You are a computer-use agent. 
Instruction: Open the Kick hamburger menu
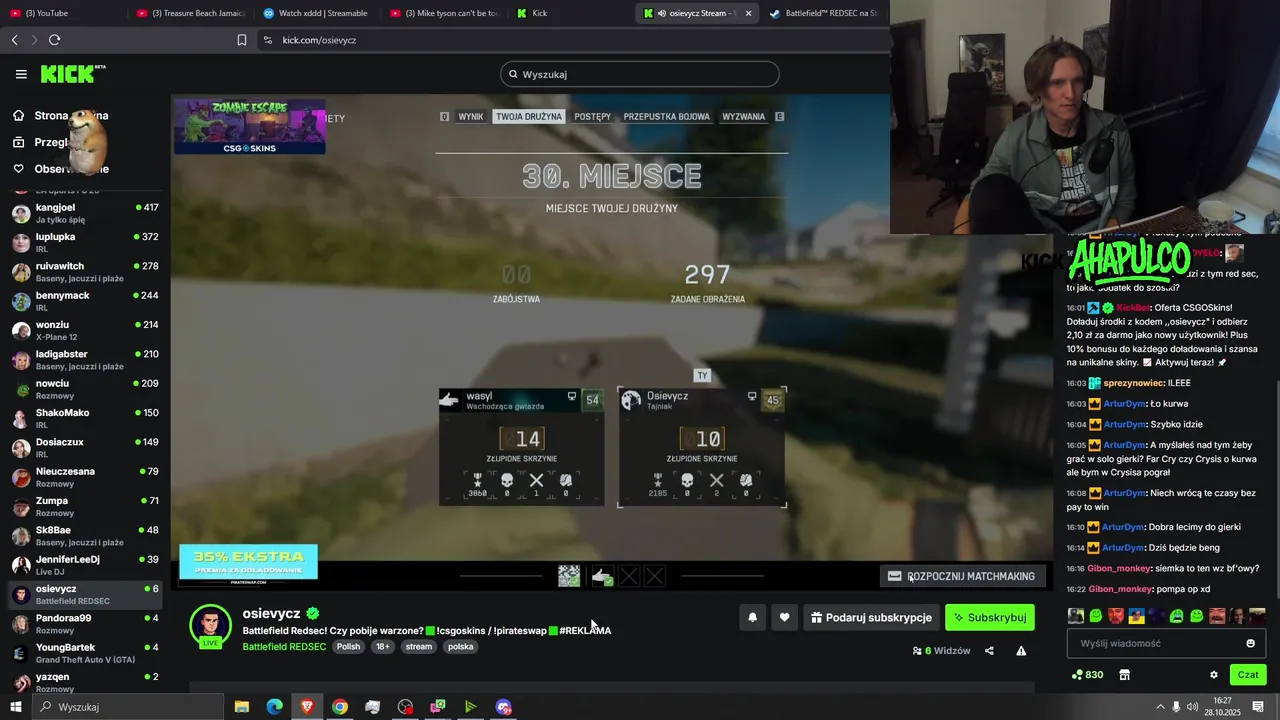(21, 74)
